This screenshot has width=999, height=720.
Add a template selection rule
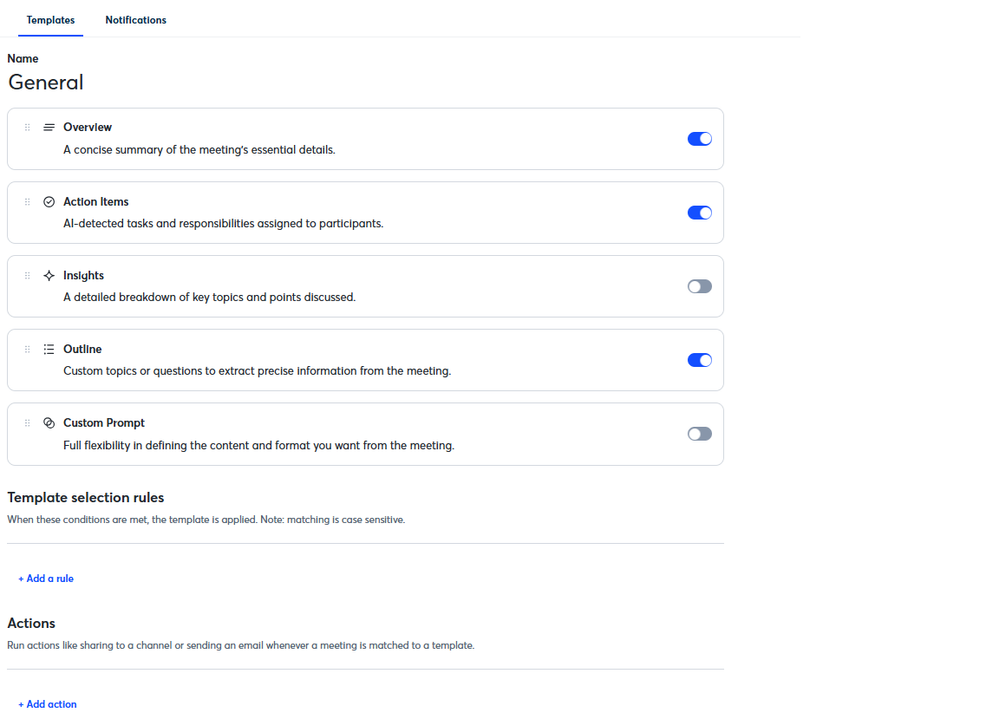(x=46, y=579)
